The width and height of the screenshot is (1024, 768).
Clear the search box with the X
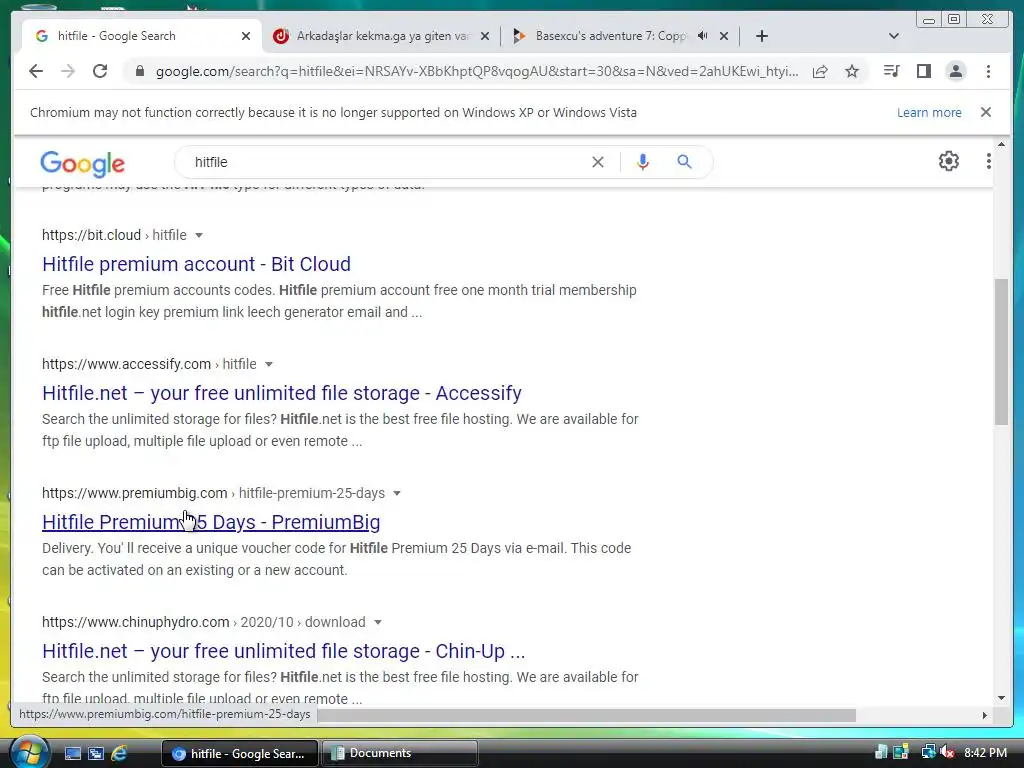tap(598, 162)
